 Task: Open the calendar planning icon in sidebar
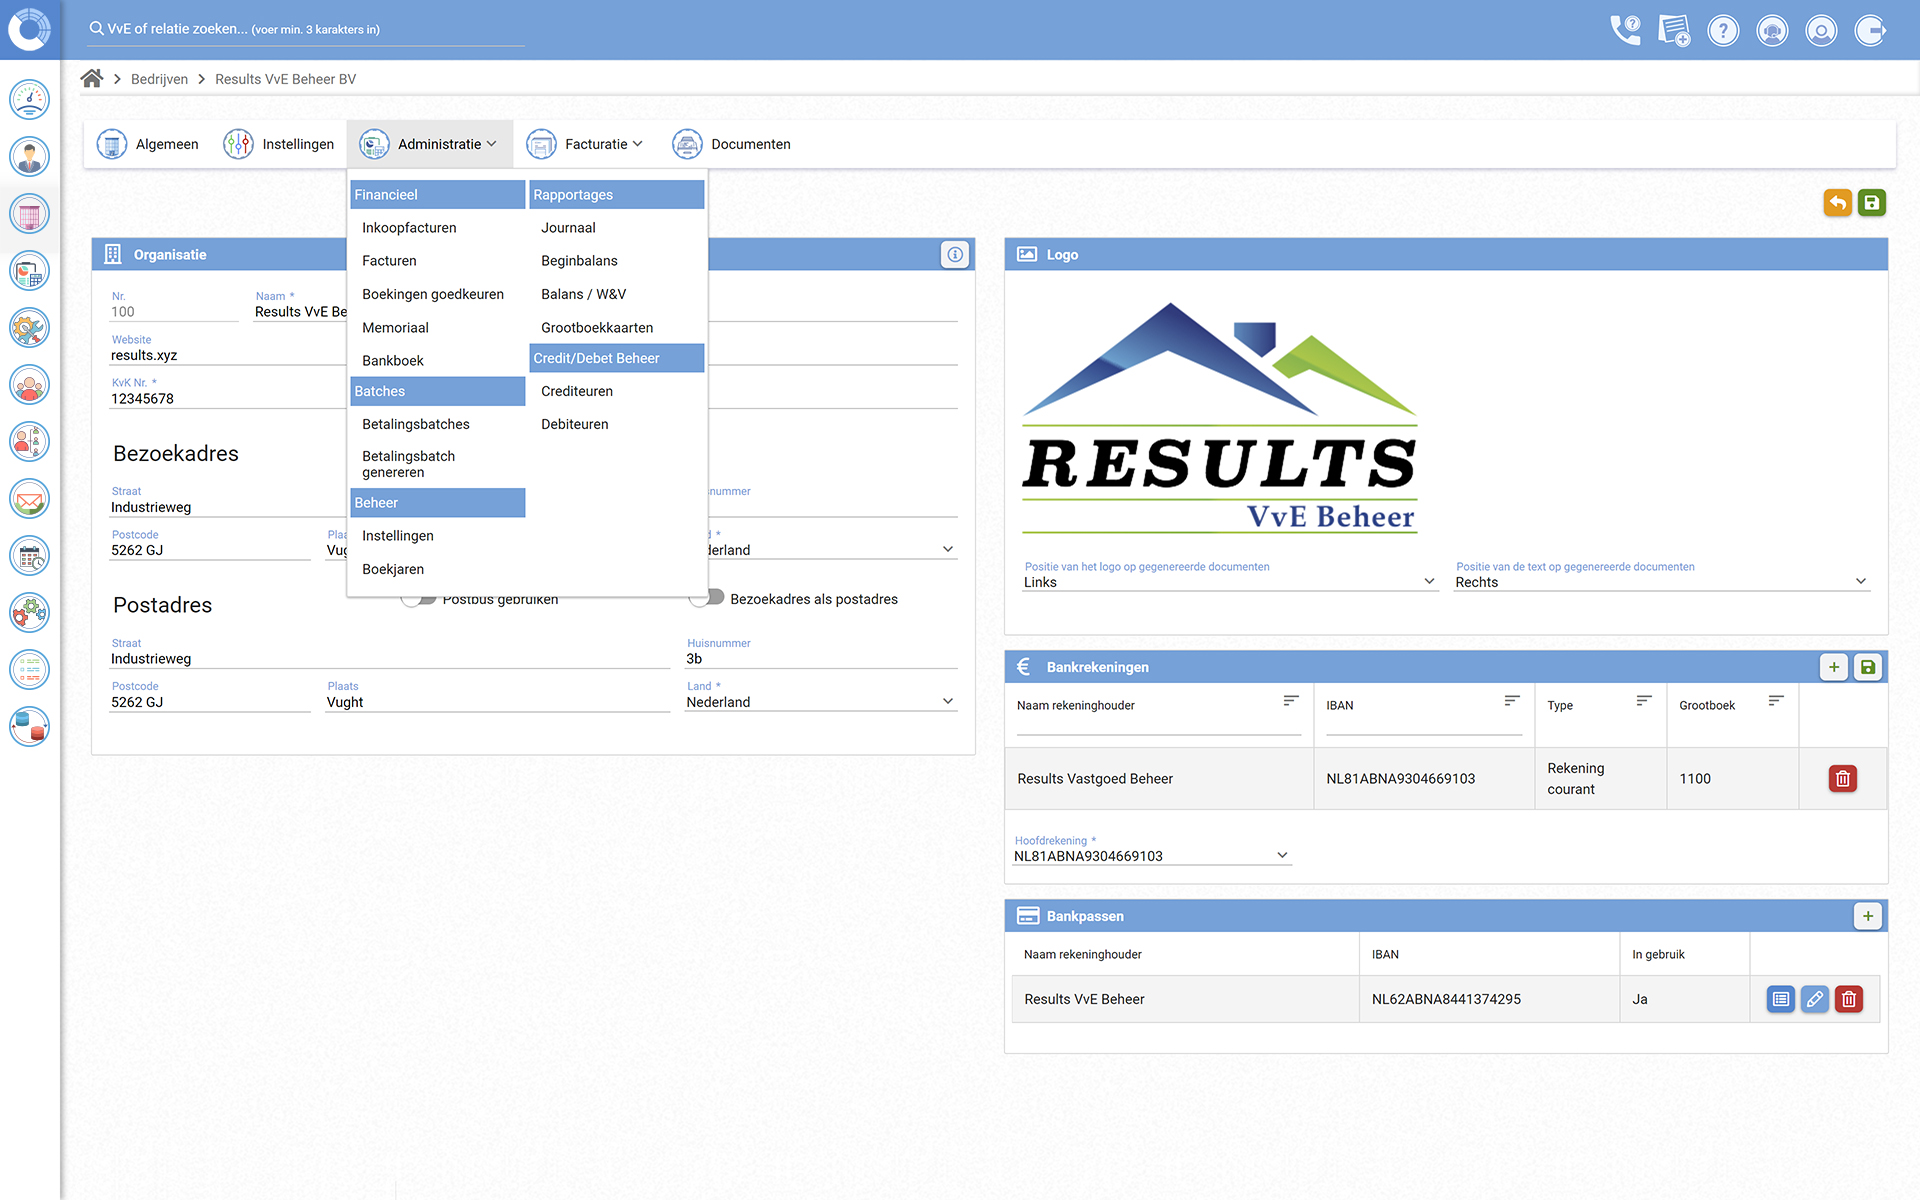29,555
